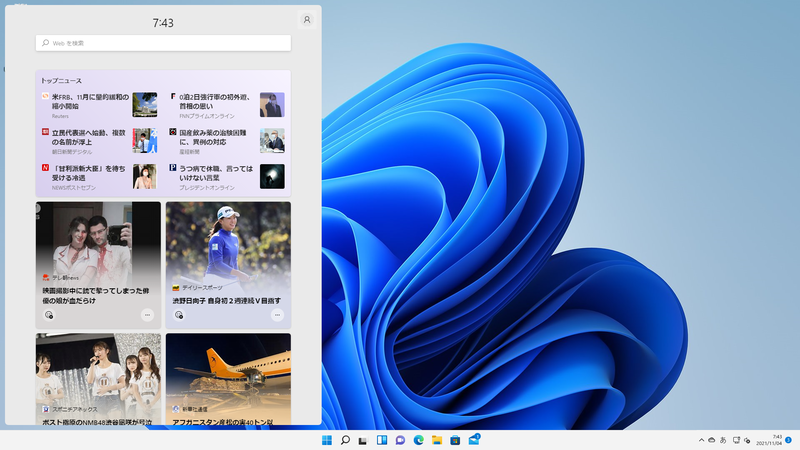Switch Japanese IME mode (あ)
Image resolution: width=800 pixels, height=450 pixels.
[723, 440]
